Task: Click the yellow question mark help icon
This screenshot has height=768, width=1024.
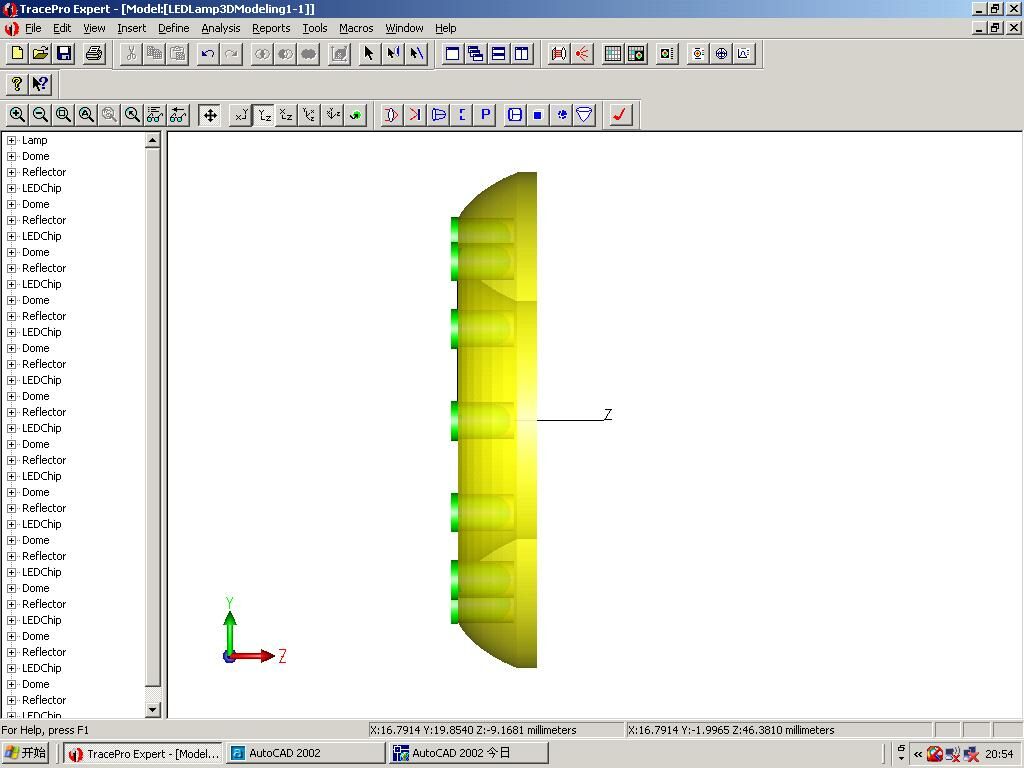Action: [17, 84]
